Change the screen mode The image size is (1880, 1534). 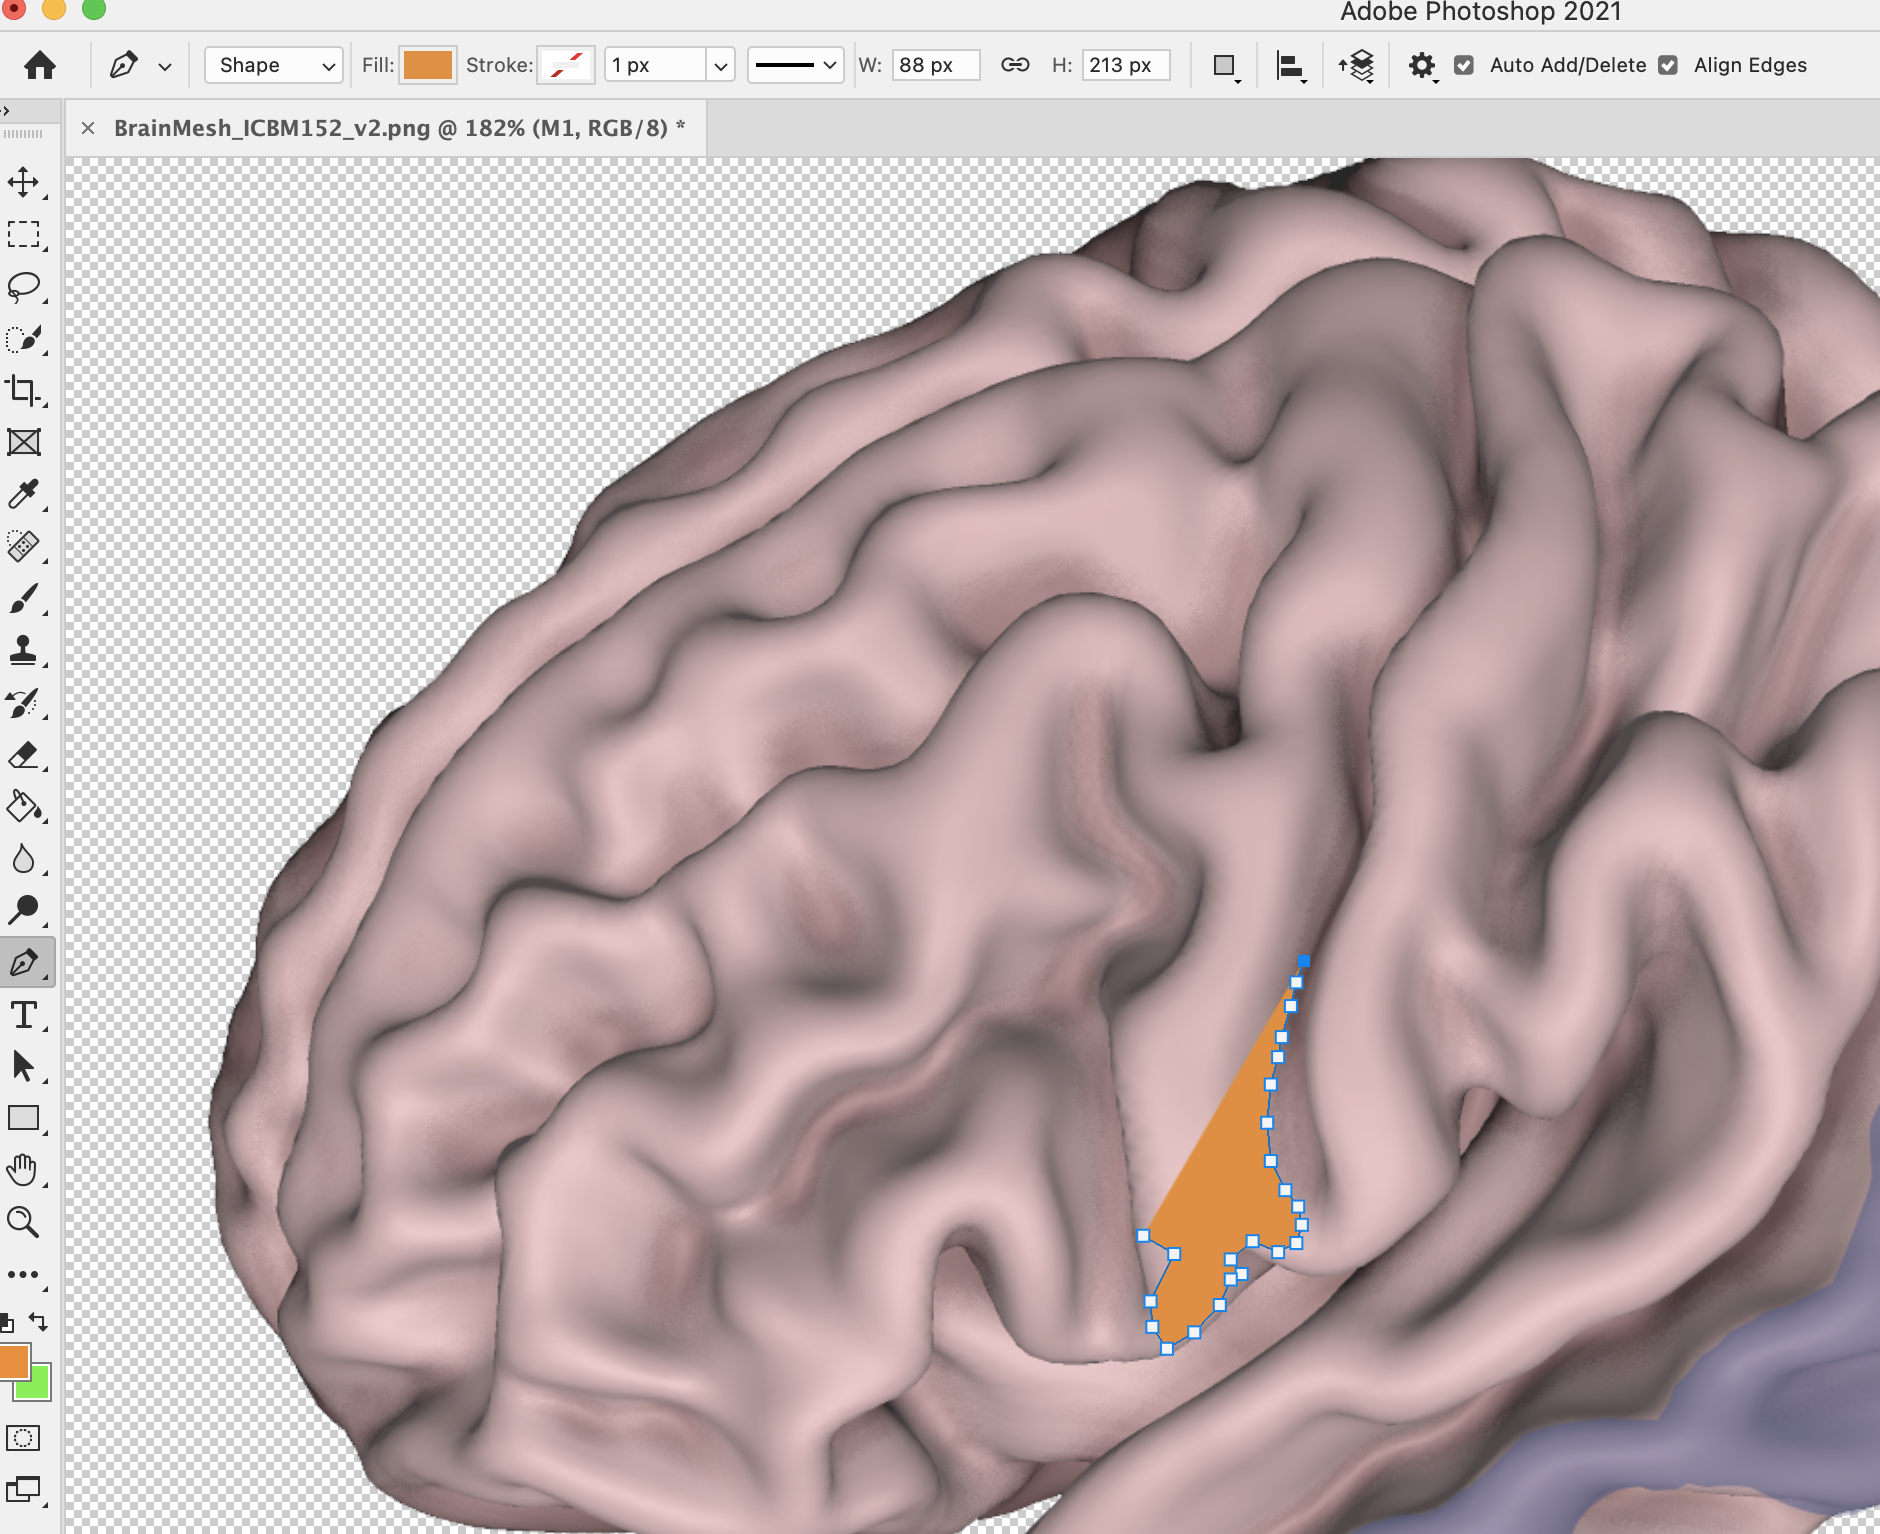(x=24, y=1490)
